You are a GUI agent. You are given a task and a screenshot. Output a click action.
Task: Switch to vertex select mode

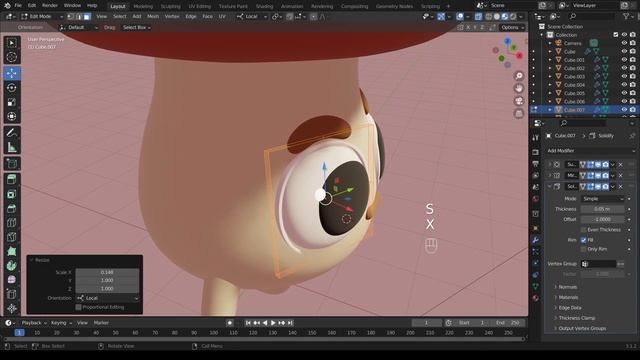pyautogui.click(x=71, y=17)
